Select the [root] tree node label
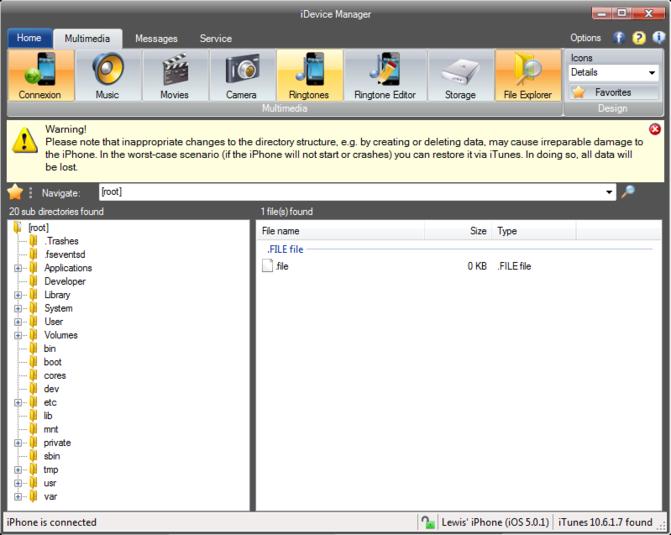 click(x=39, y=227)
